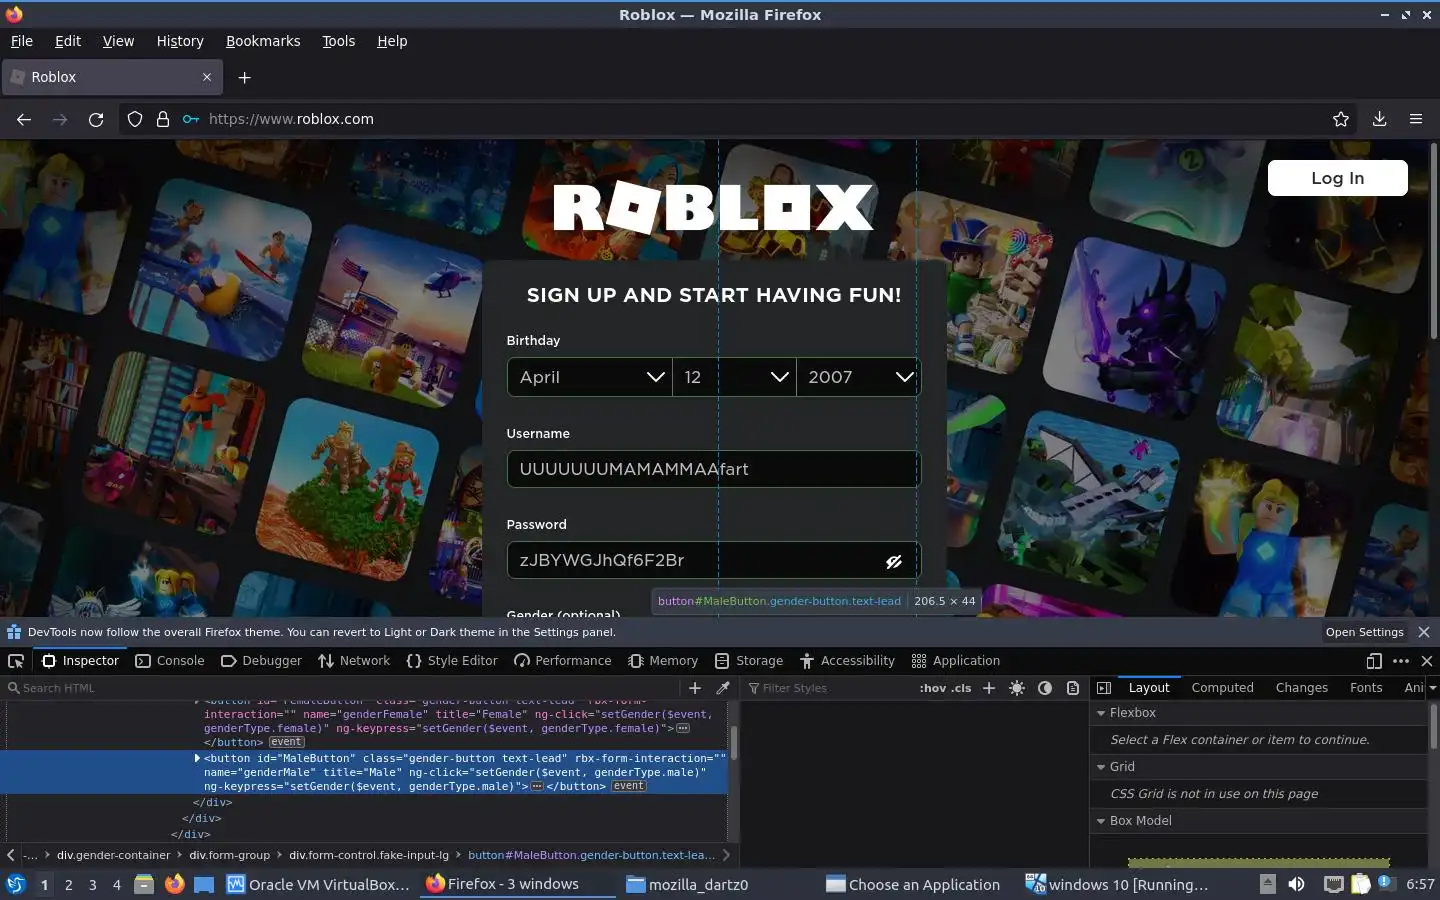The image size is (1440, 900).
Task: Click the browser Back arrow
Action: point(24,119)
